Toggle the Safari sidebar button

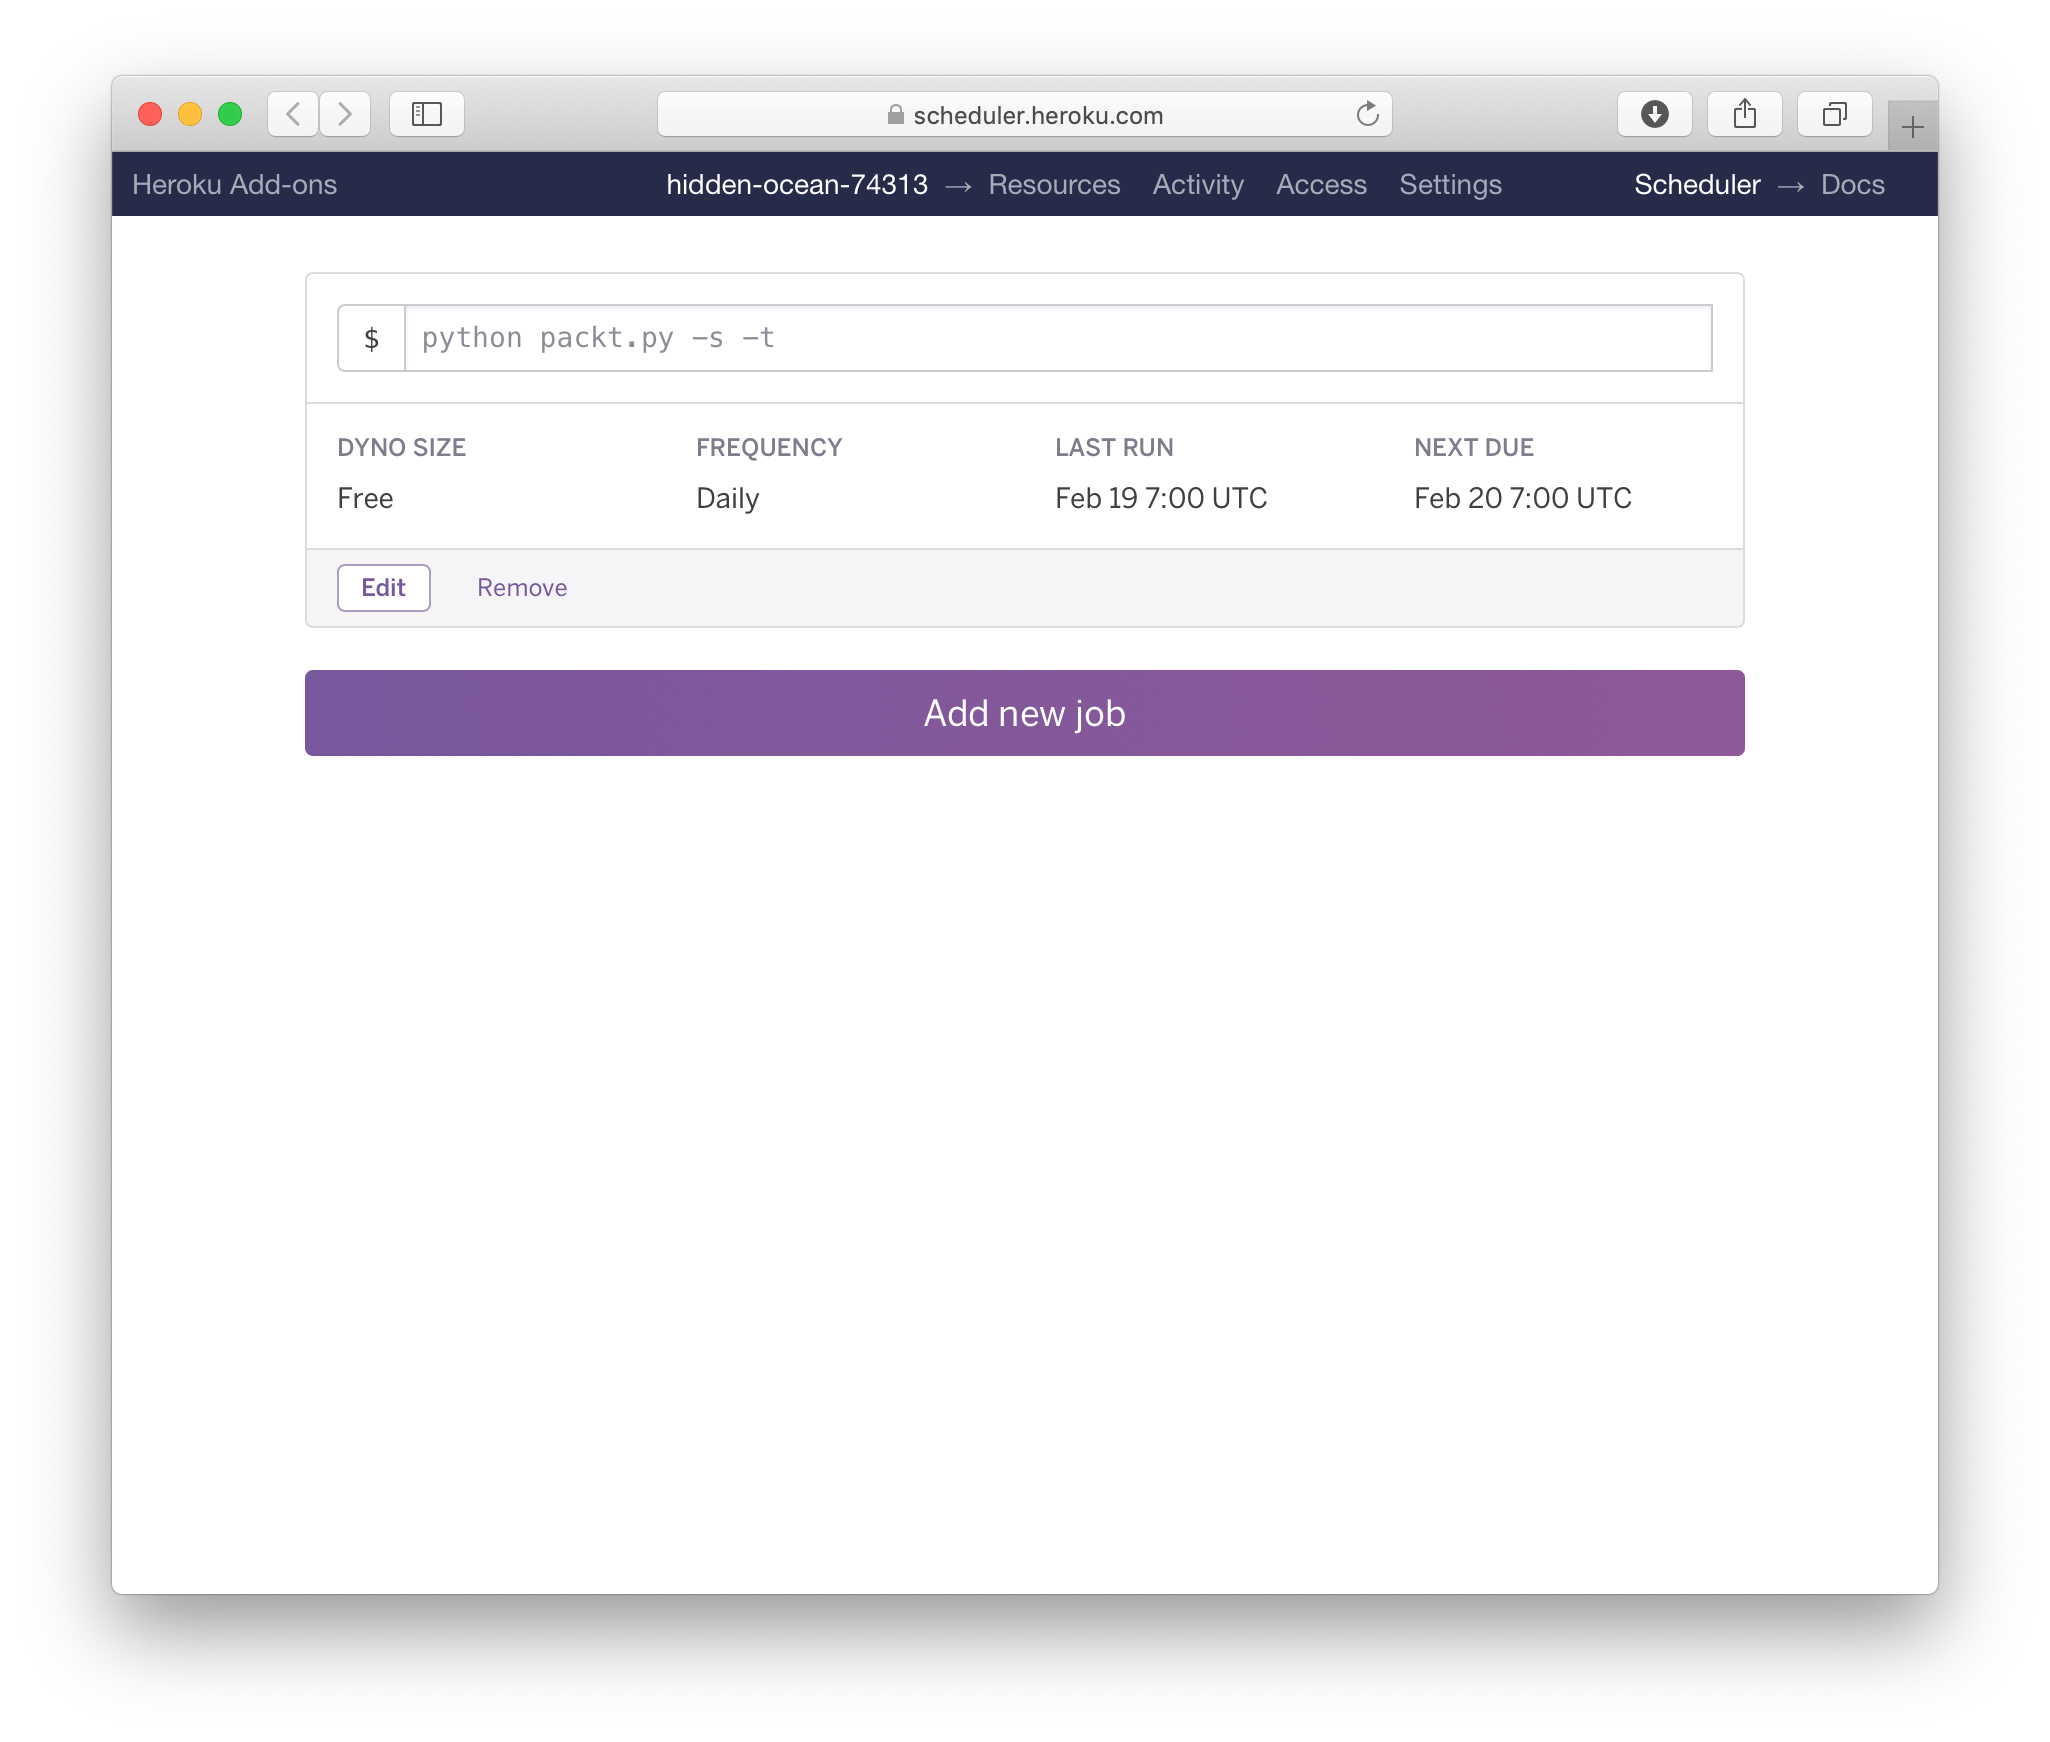pos(427,114)
